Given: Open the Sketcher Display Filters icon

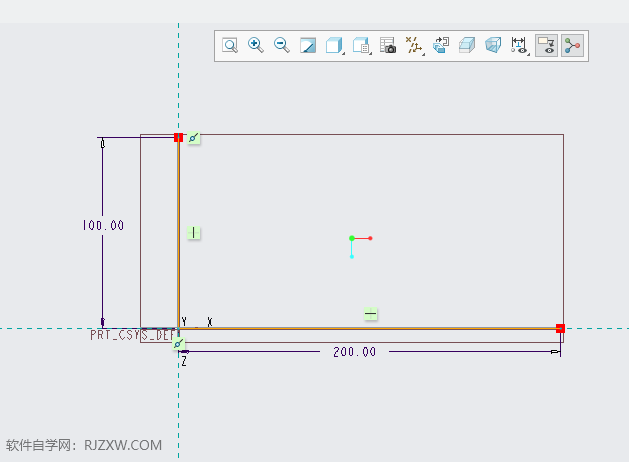Looking at the screenshot, I should (519, 45).
